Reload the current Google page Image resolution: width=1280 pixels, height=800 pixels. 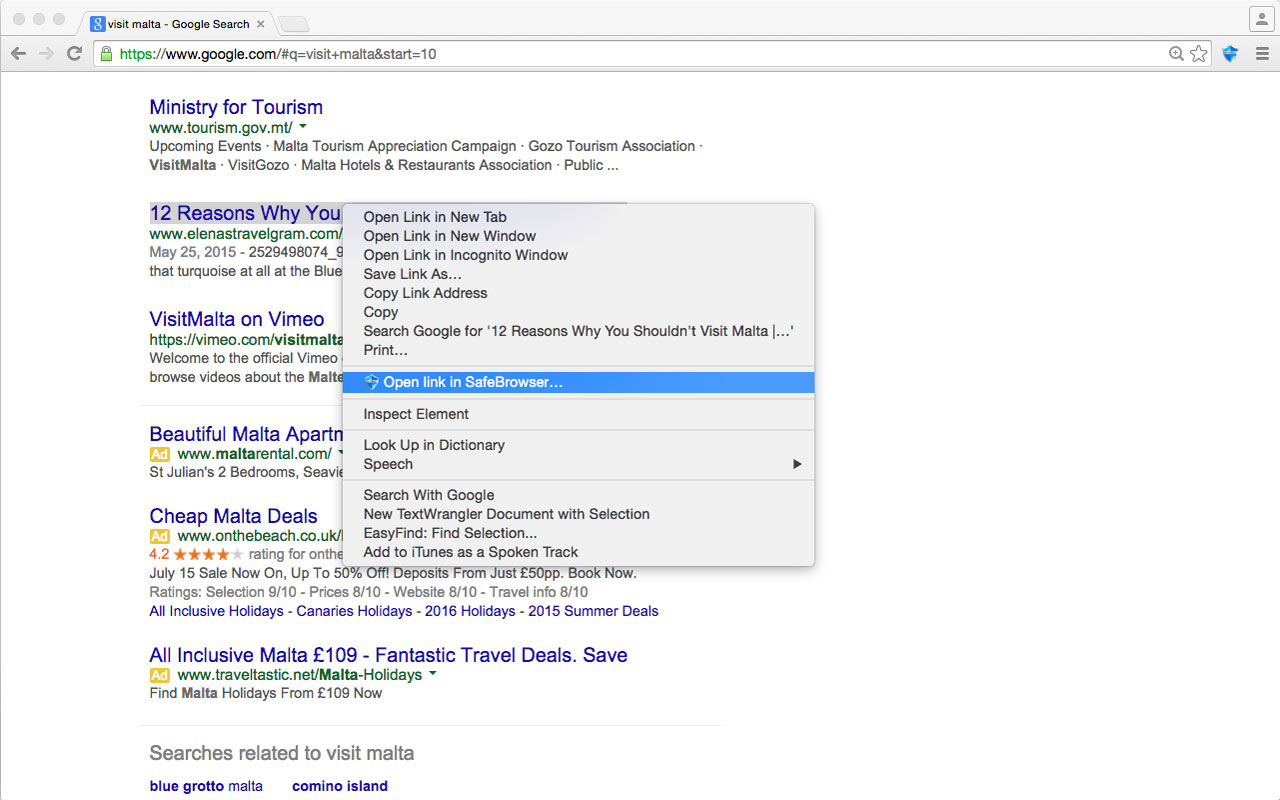click(x=74, y=54)
